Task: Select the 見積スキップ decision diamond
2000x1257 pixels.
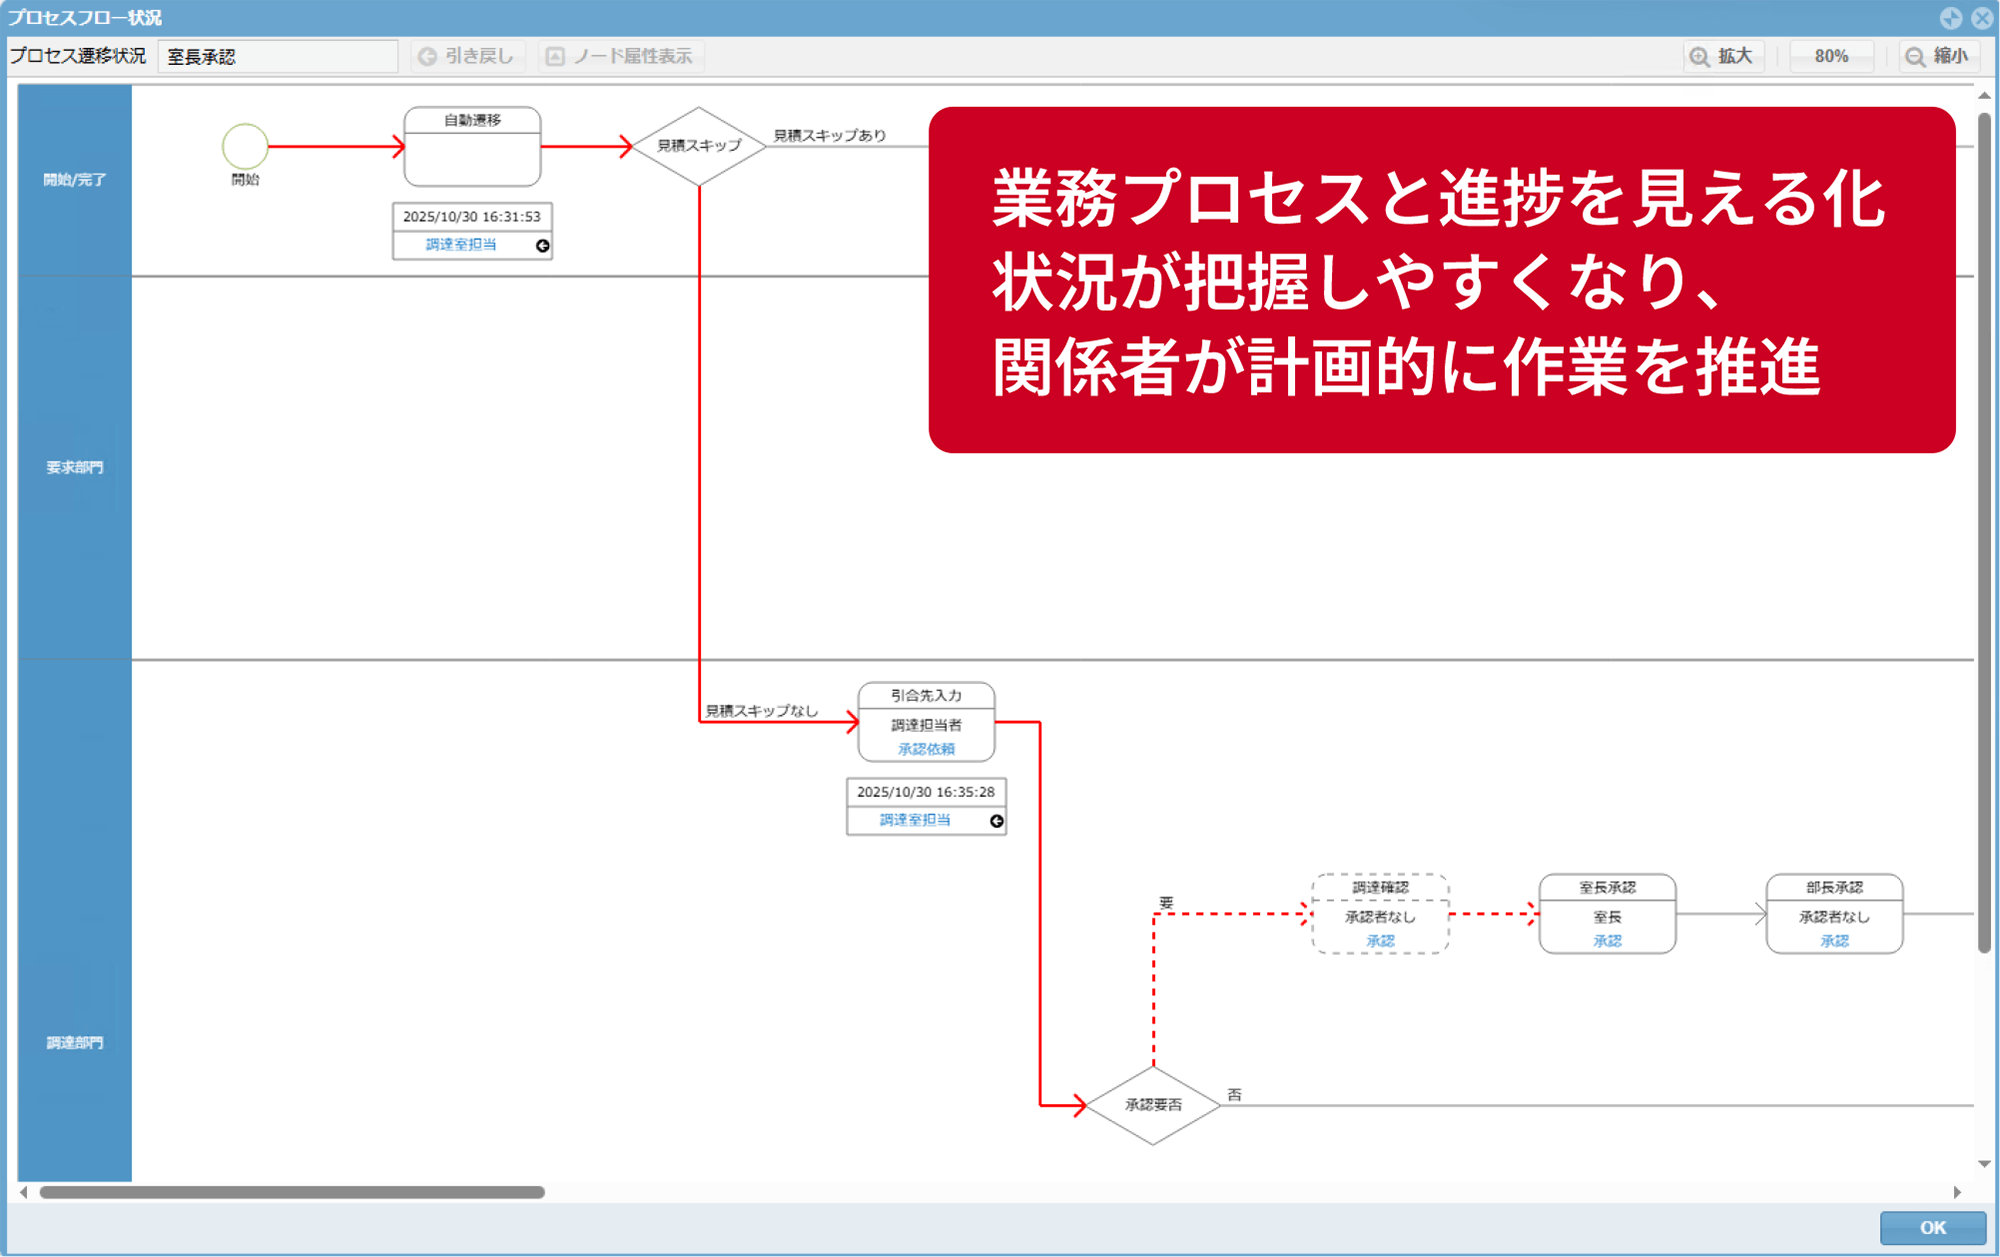Action: pos(698,145)
